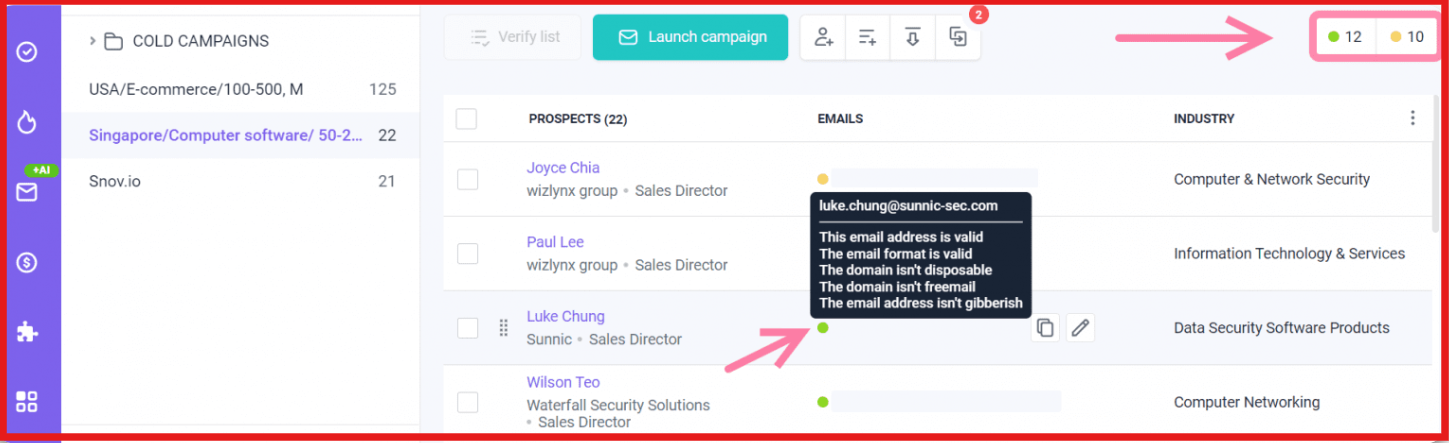Screen dimensions: 1449x443
Task: Open the flame warm-up sidebar icon
Action: pos(27,122)
